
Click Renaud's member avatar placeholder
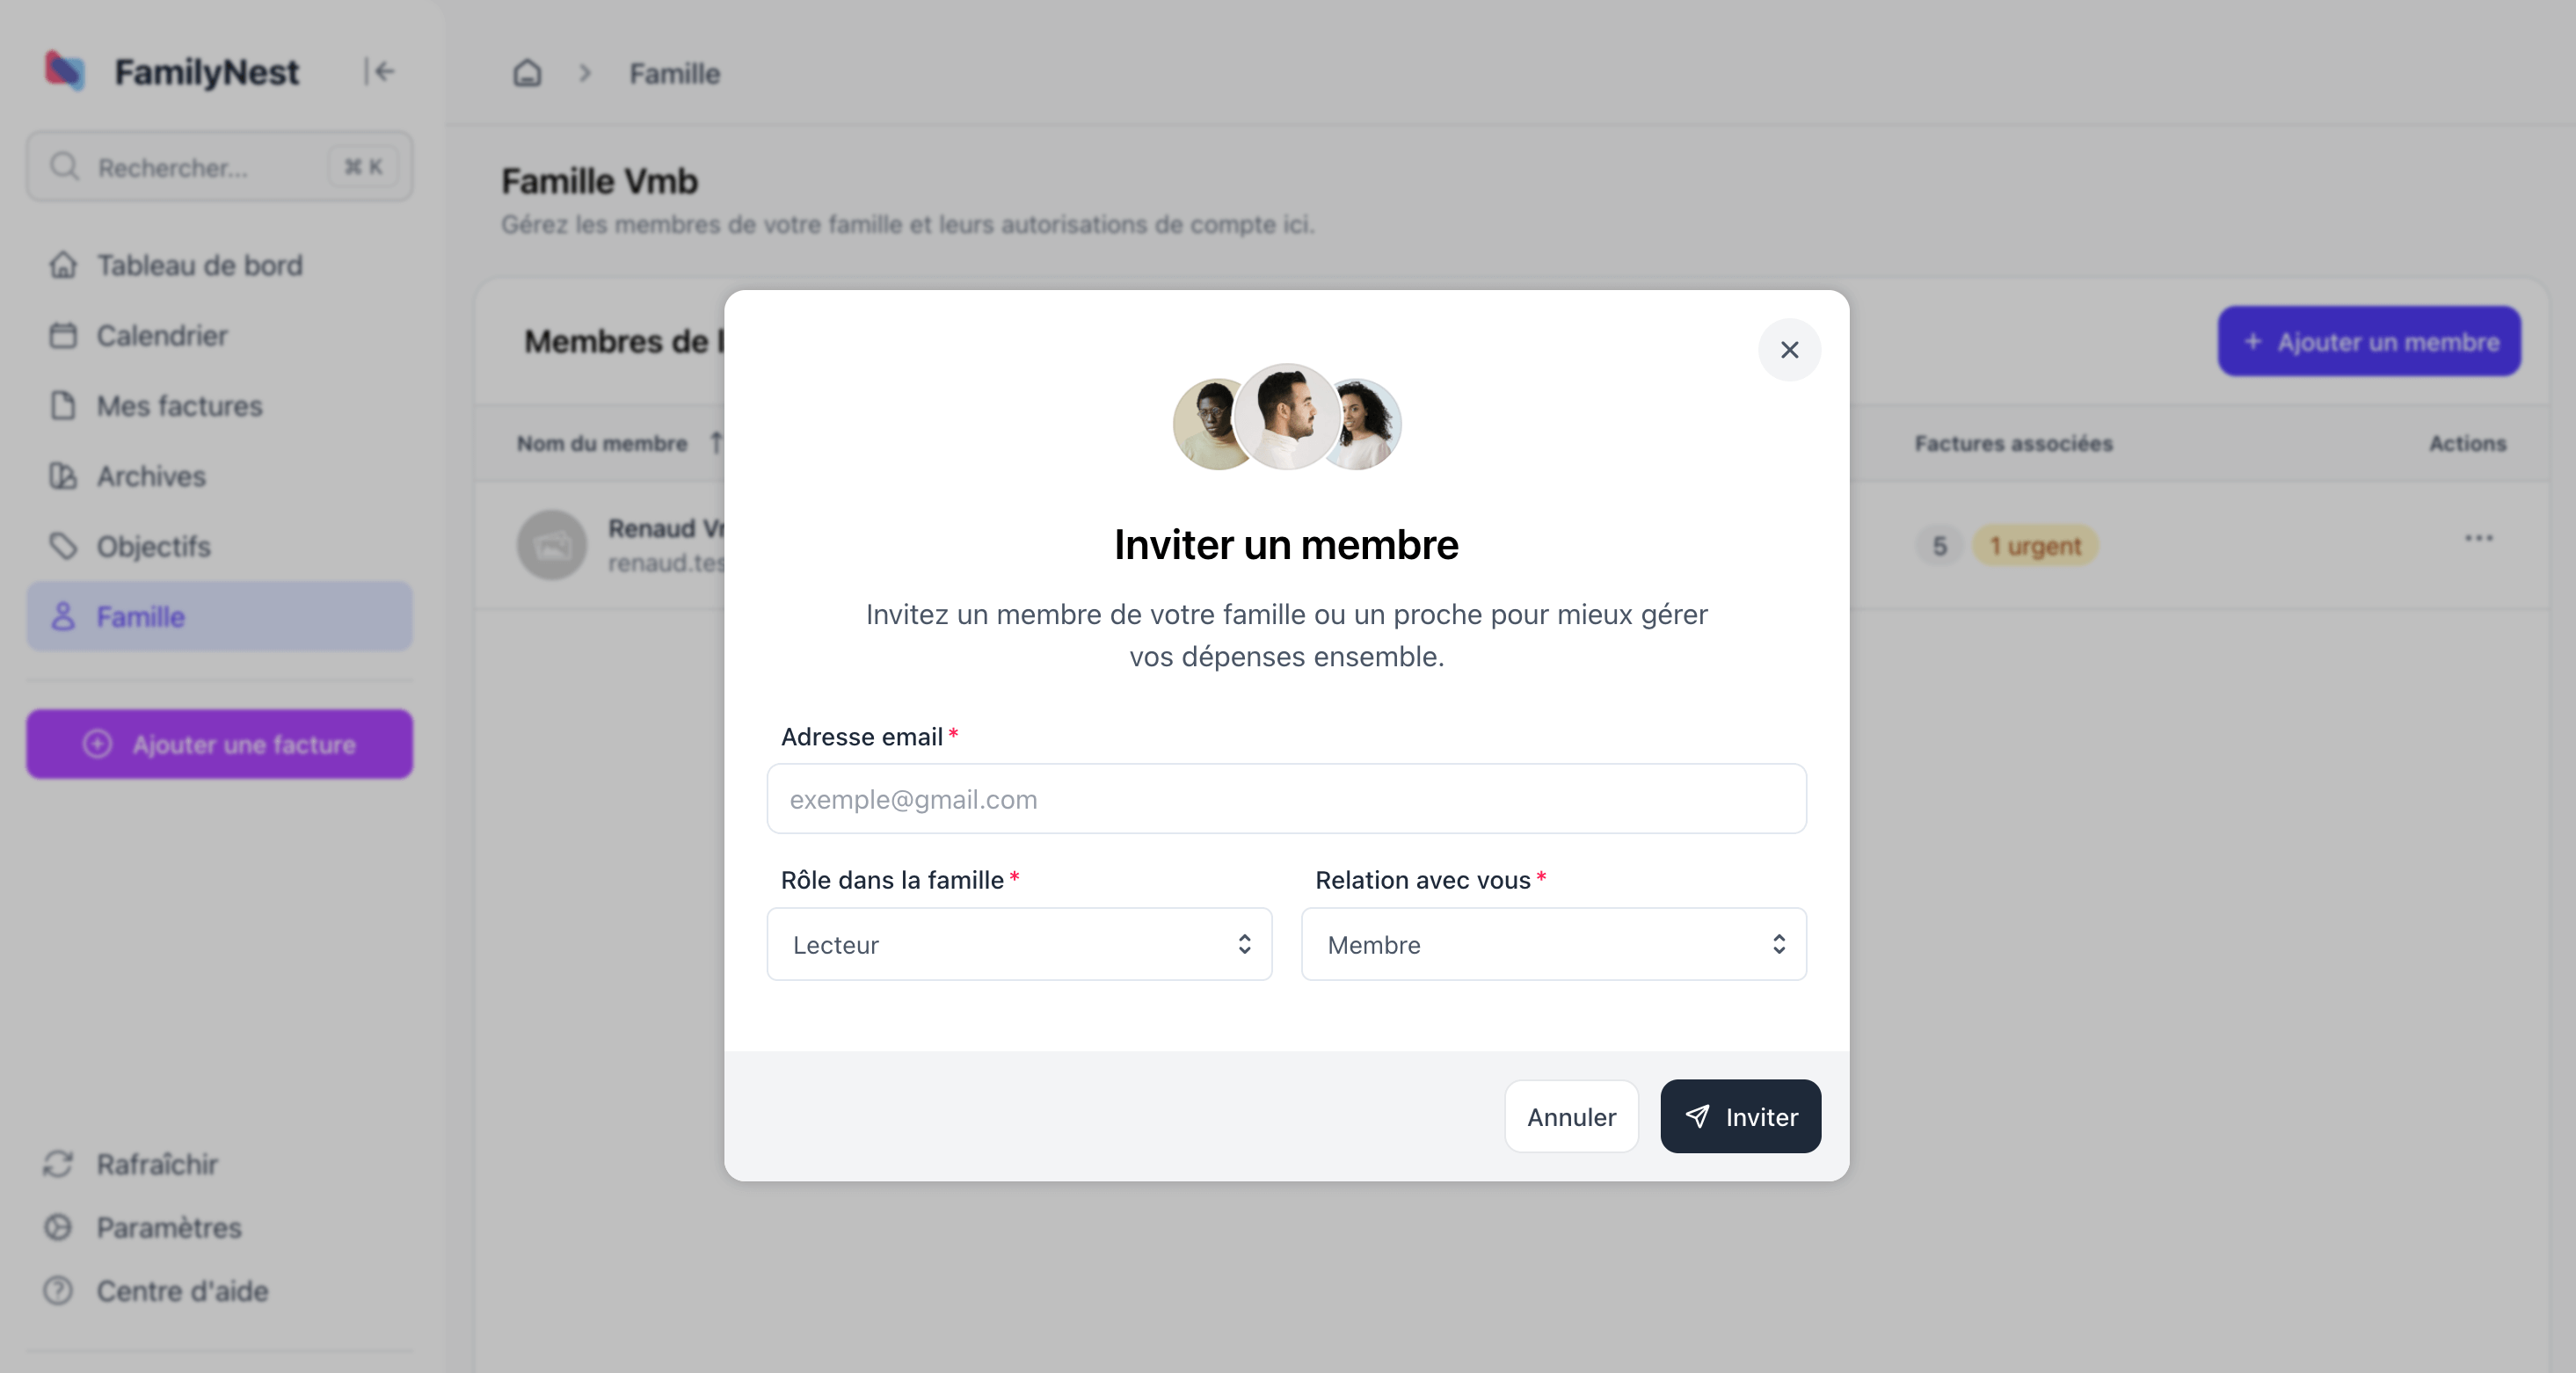(551, 545)
